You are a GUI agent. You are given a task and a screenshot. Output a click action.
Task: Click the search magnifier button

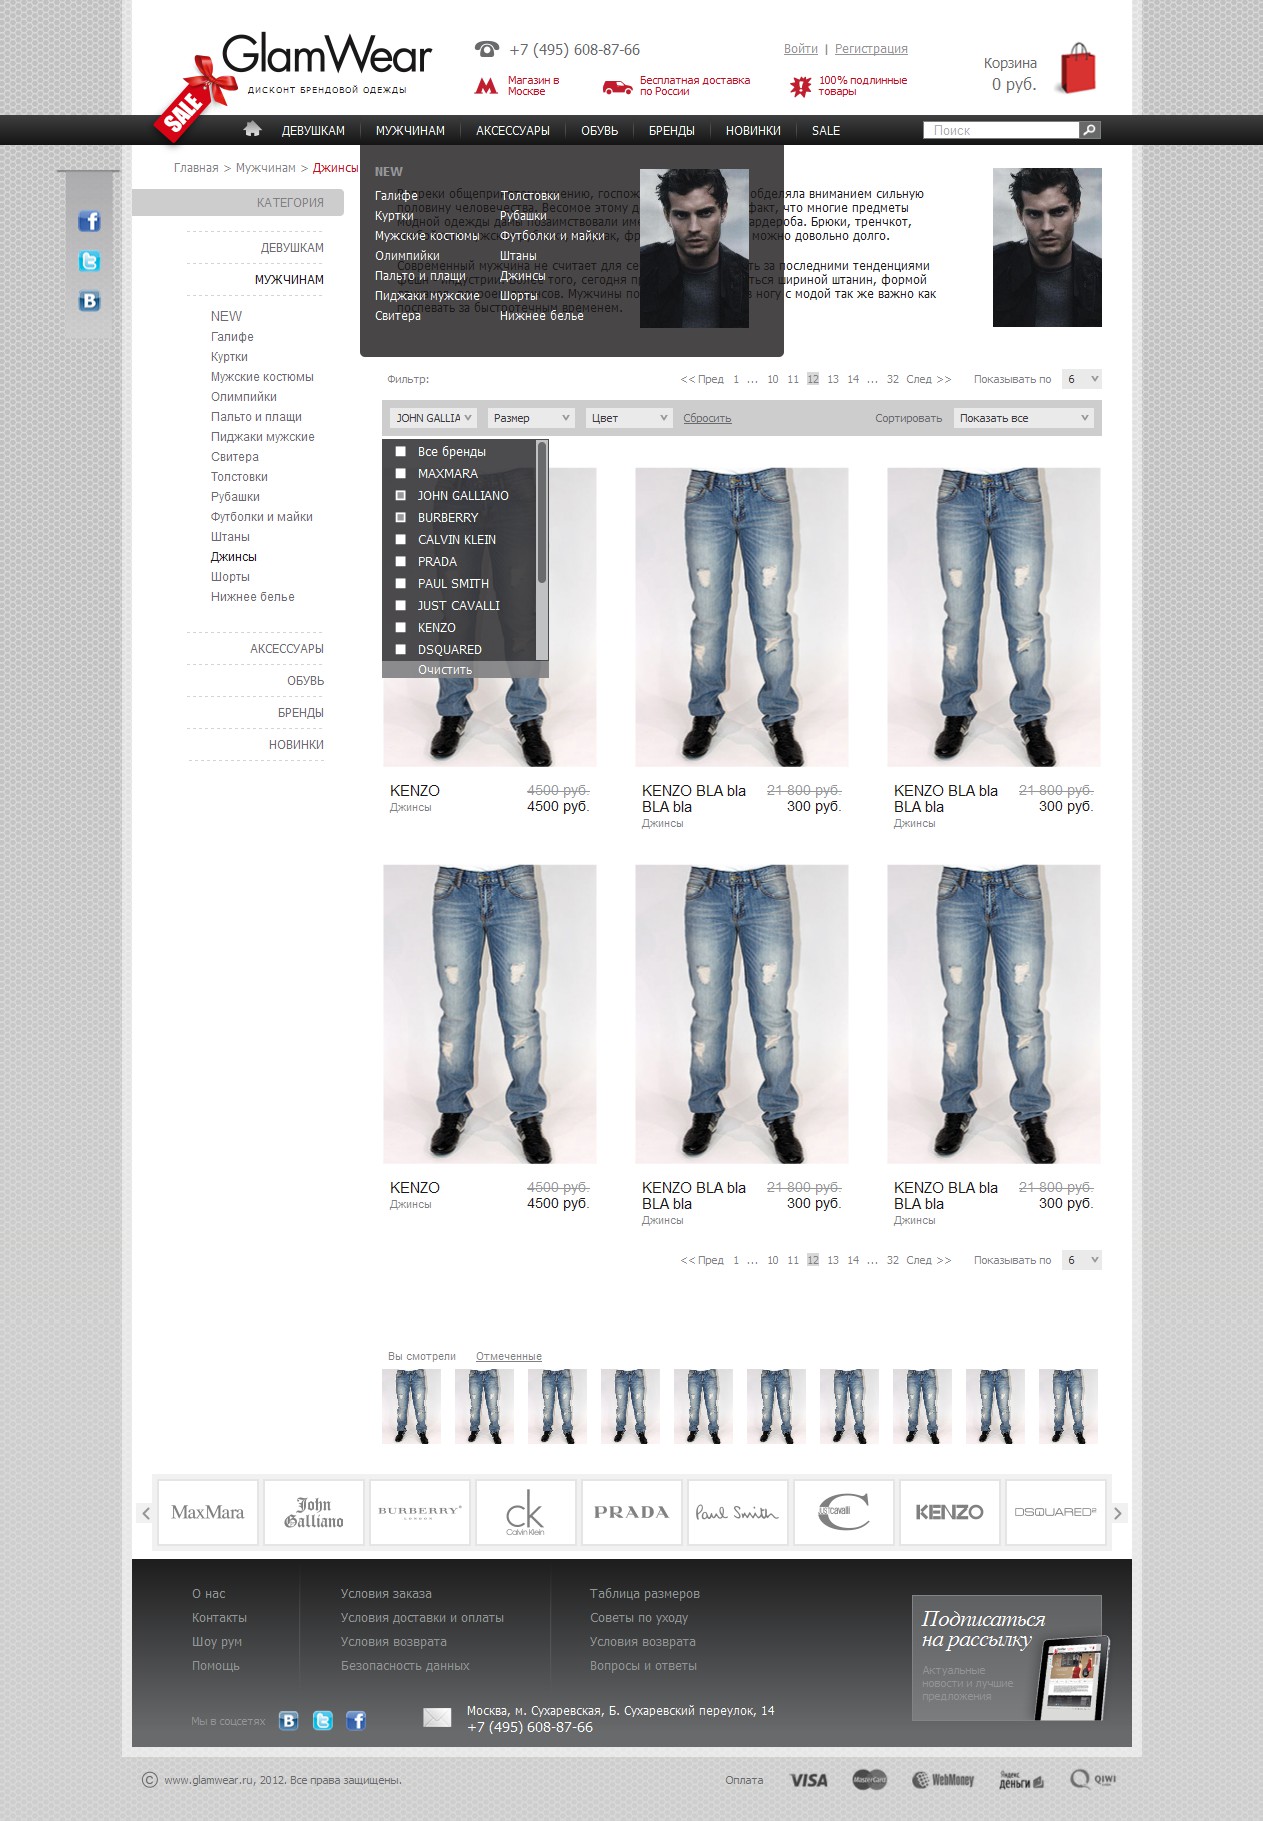point(1089,130)
